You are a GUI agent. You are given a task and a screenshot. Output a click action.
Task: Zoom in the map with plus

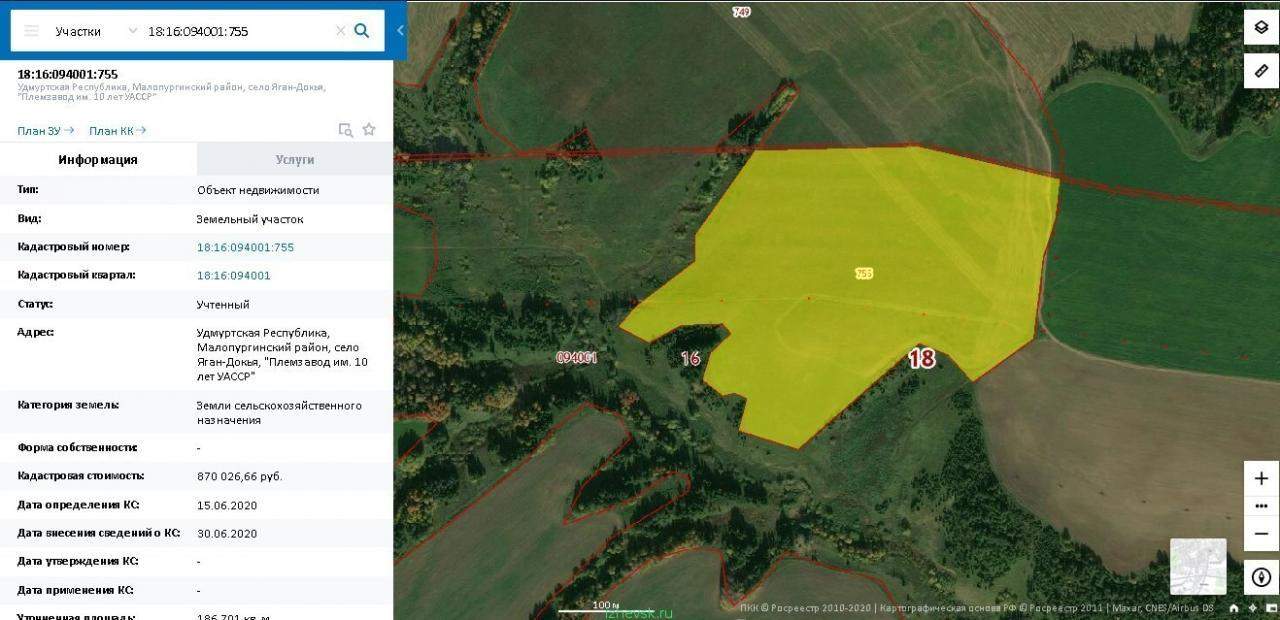(1261, 478)
